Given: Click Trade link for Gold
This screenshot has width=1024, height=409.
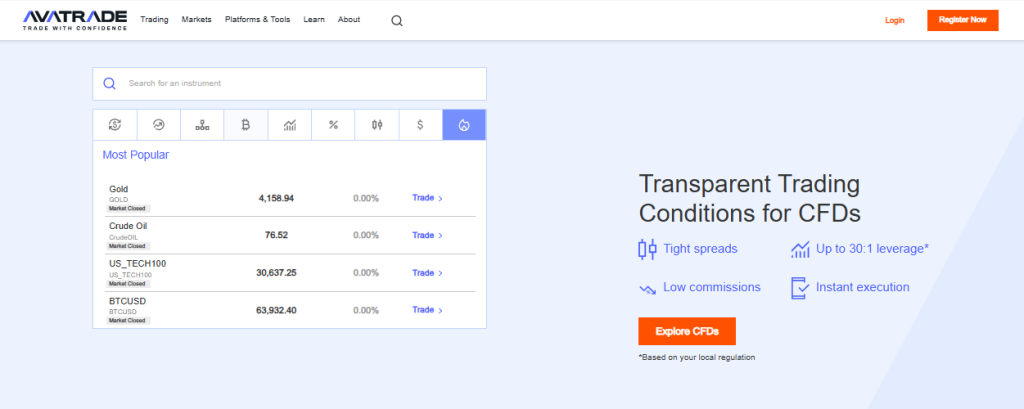Looking at the screenshot, I should (427, 197).
